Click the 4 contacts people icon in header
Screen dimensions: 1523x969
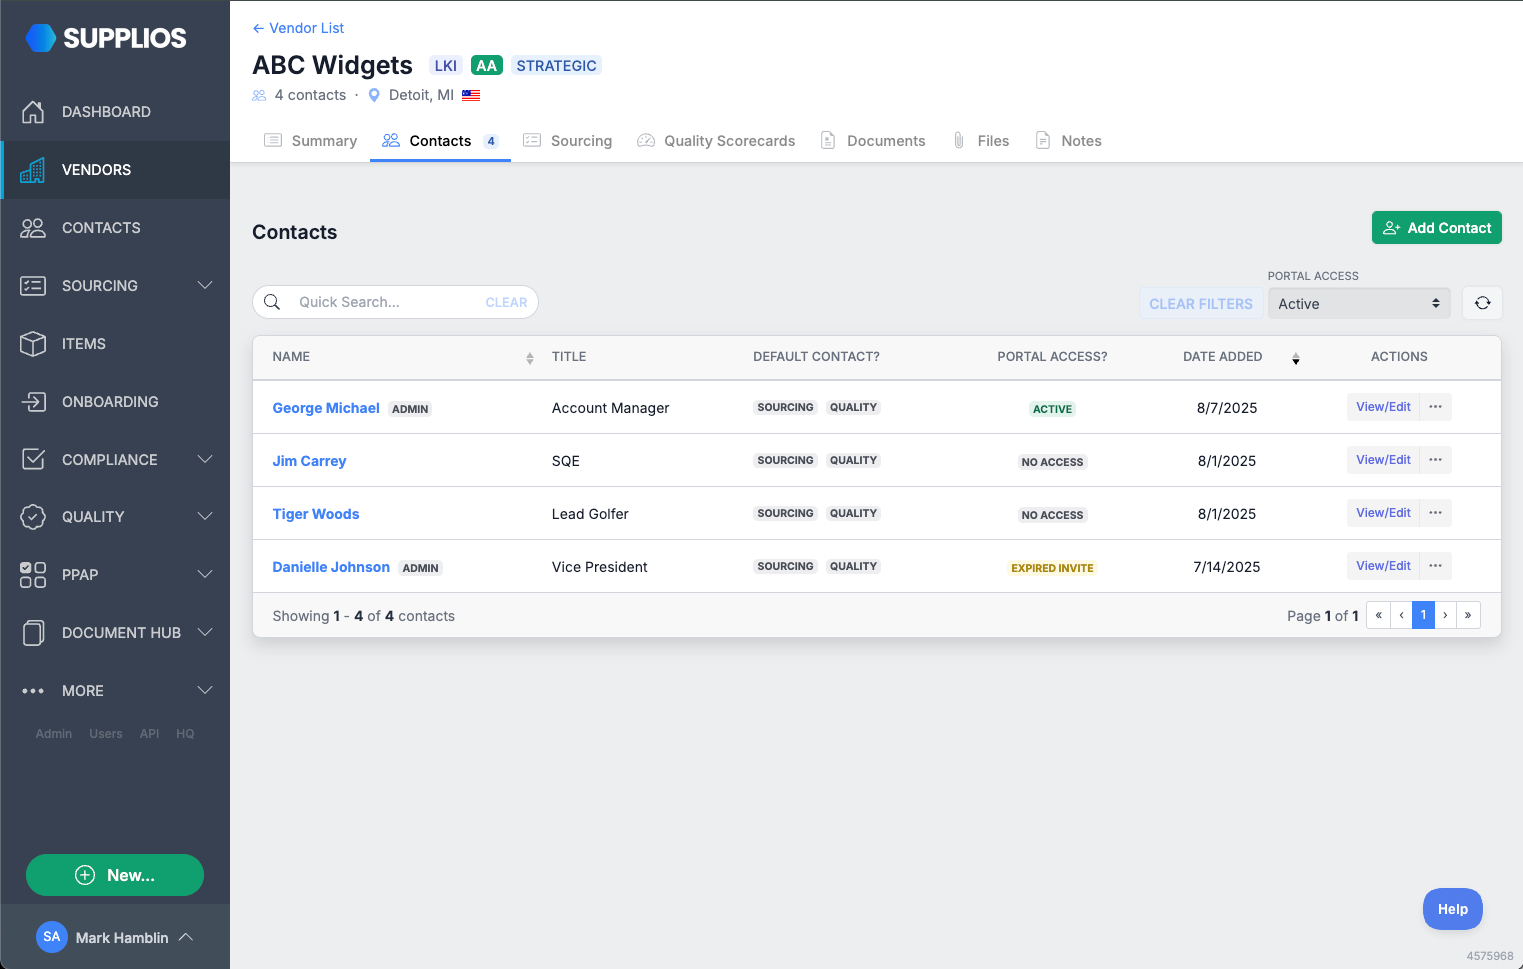(x=260, y=95)
